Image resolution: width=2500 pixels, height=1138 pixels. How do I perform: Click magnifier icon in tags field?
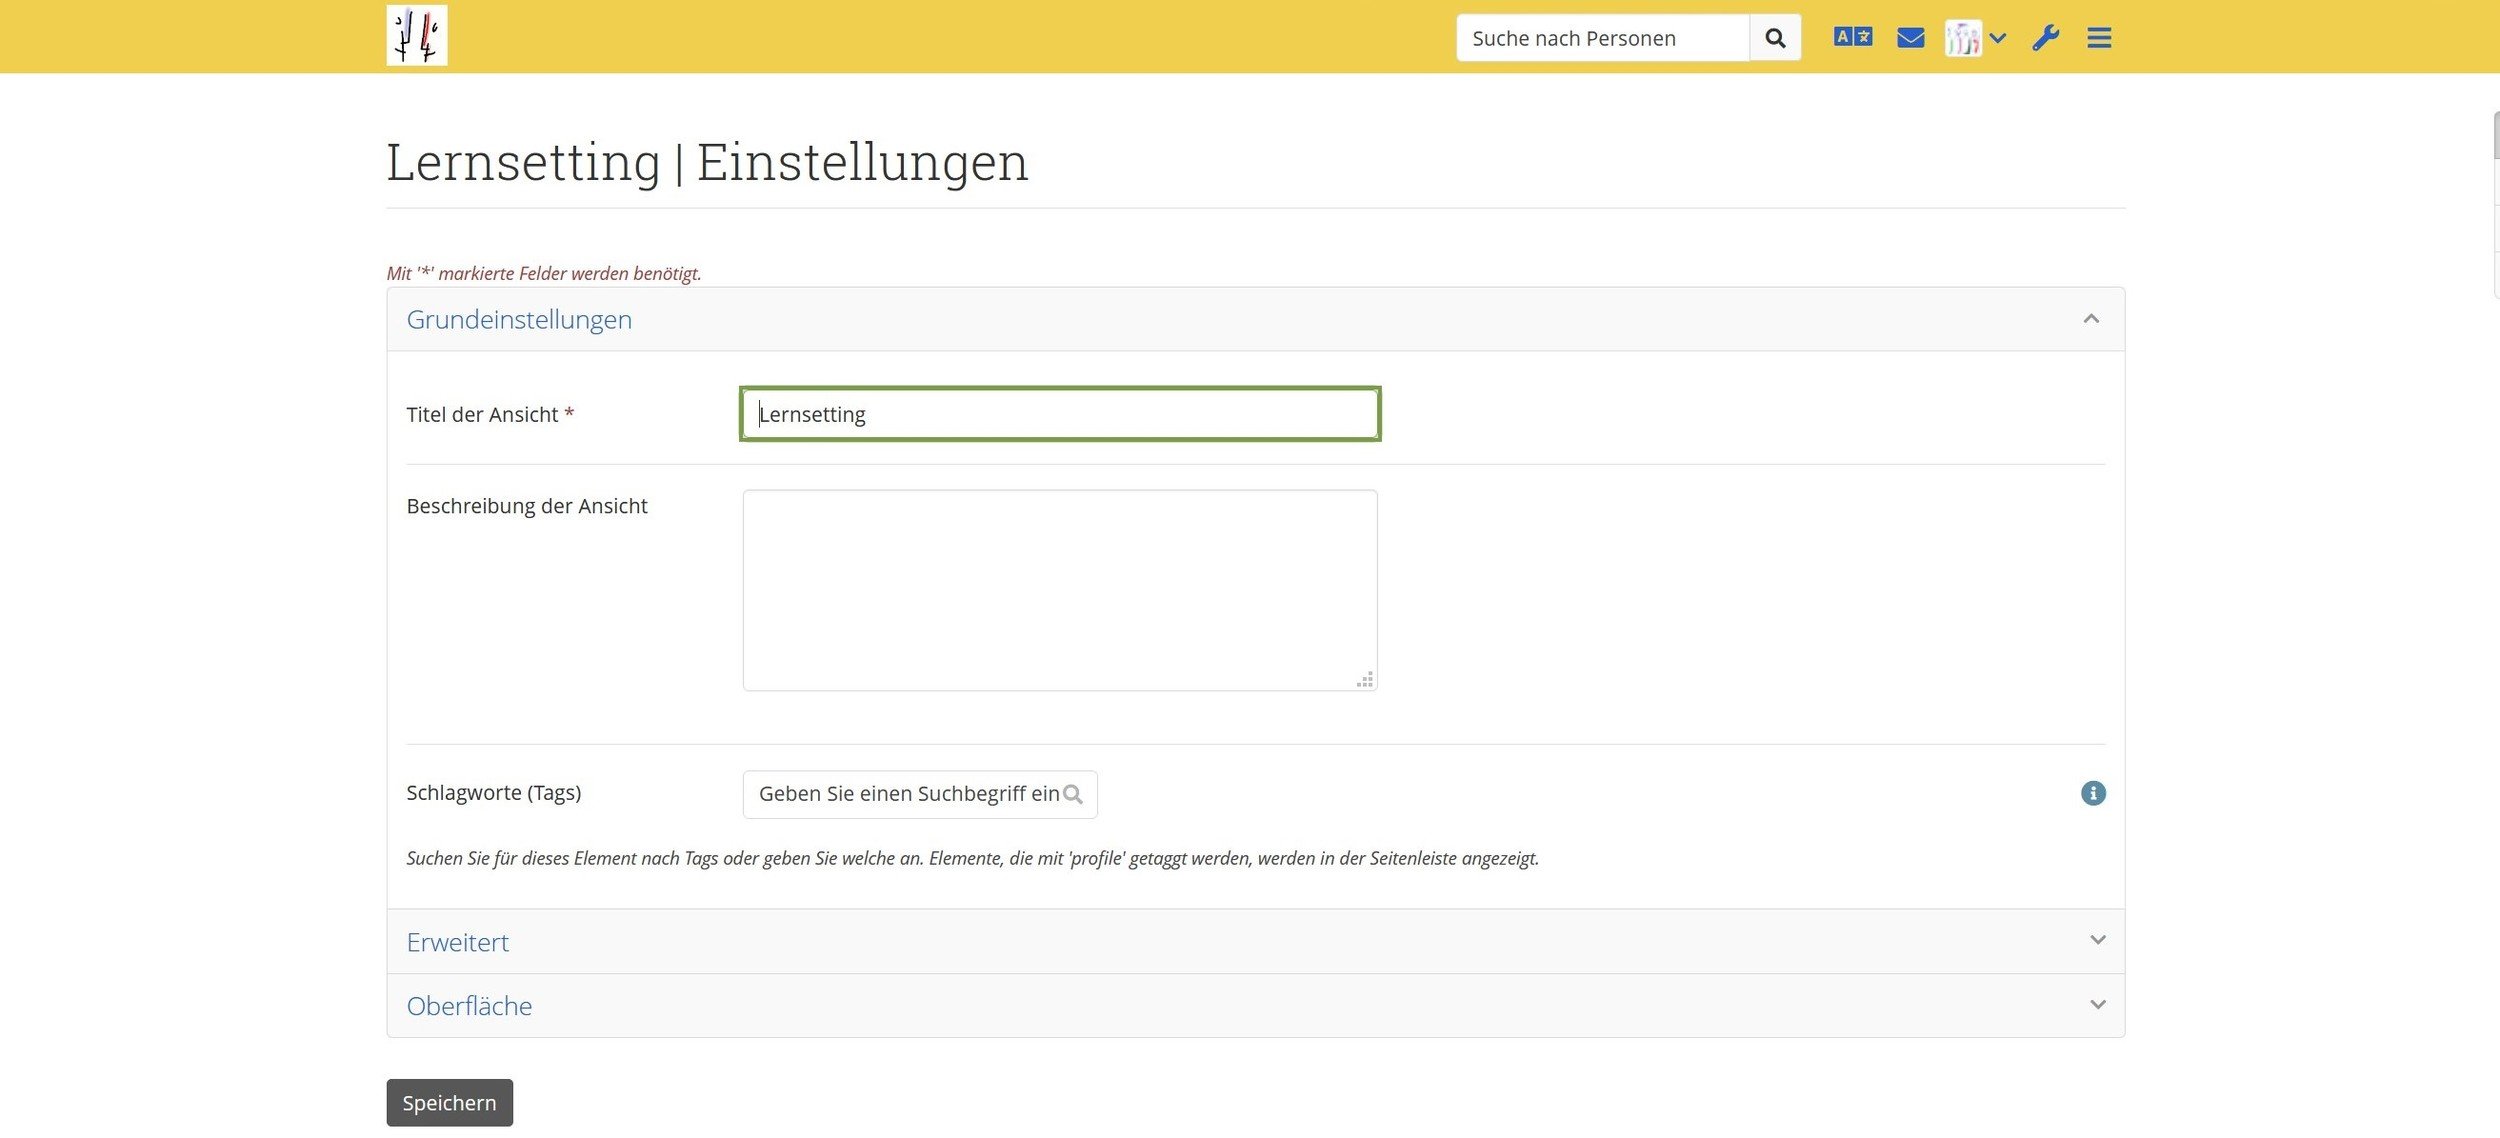(1073, 794)
